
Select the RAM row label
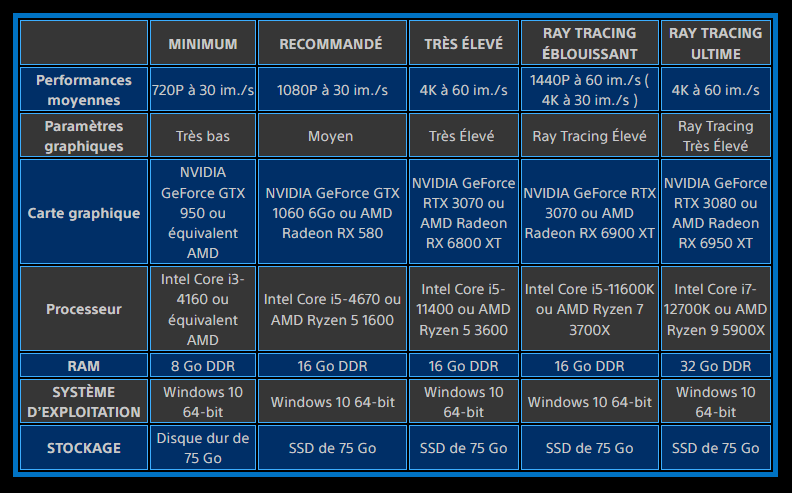pyautogui.click(x=84, y=366)
